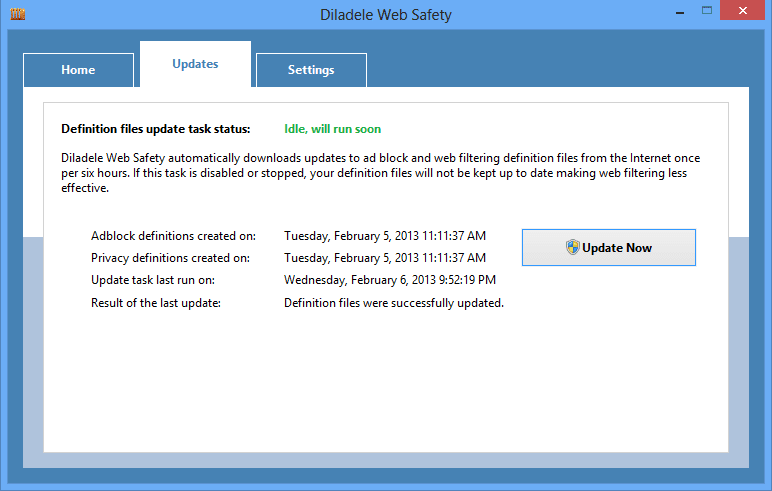Close the Diladele Web Safety window

point(743,10)
